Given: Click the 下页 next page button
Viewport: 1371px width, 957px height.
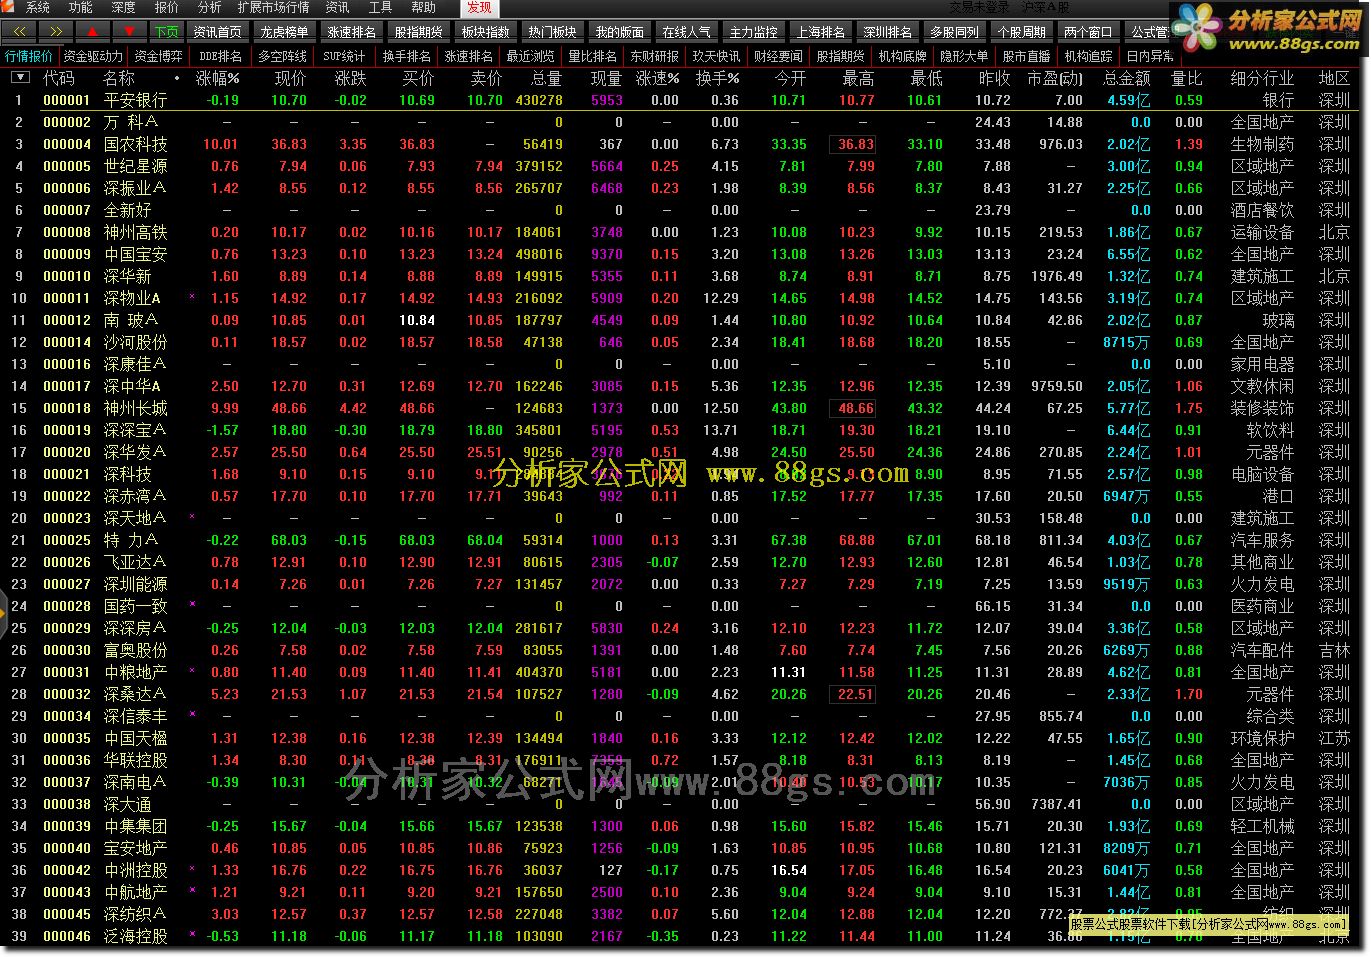Looking at the screenshot, I should [x=167, y=32].
